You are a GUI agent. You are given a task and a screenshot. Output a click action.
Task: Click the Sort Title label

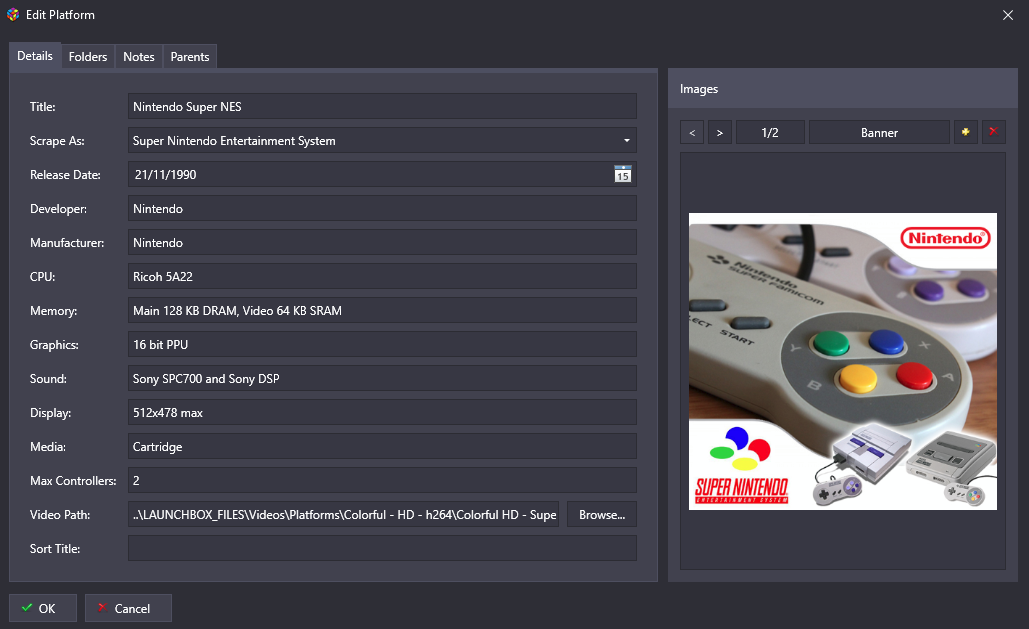point(54,548)
